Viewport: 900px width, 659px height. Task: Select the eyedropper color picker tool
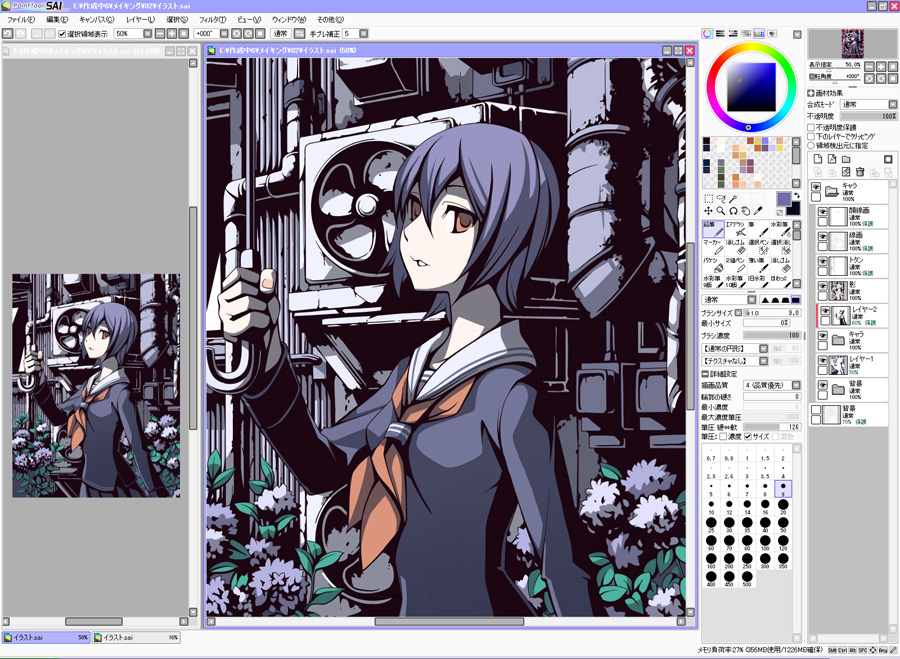(x=758, y=211)
